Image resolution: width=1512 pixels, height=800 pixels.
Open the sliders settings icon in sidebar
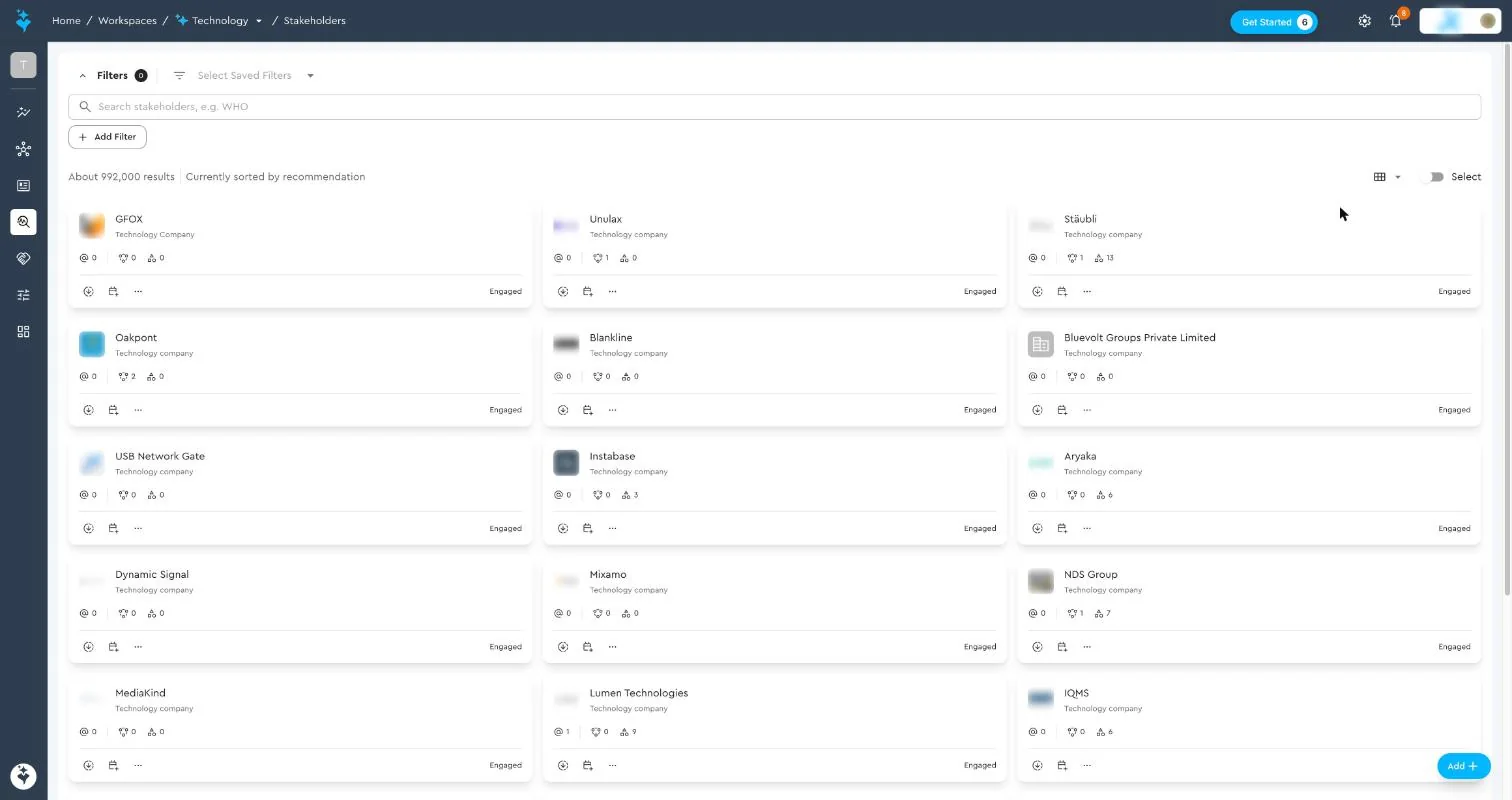coord(23,295)
